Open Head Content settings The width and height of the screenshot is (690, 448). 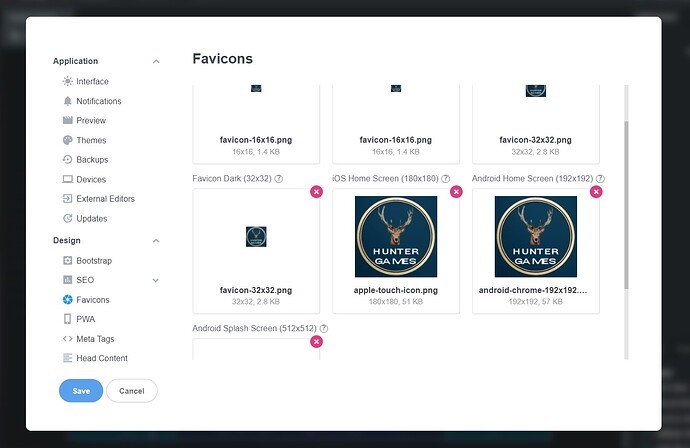pos(102,358)
